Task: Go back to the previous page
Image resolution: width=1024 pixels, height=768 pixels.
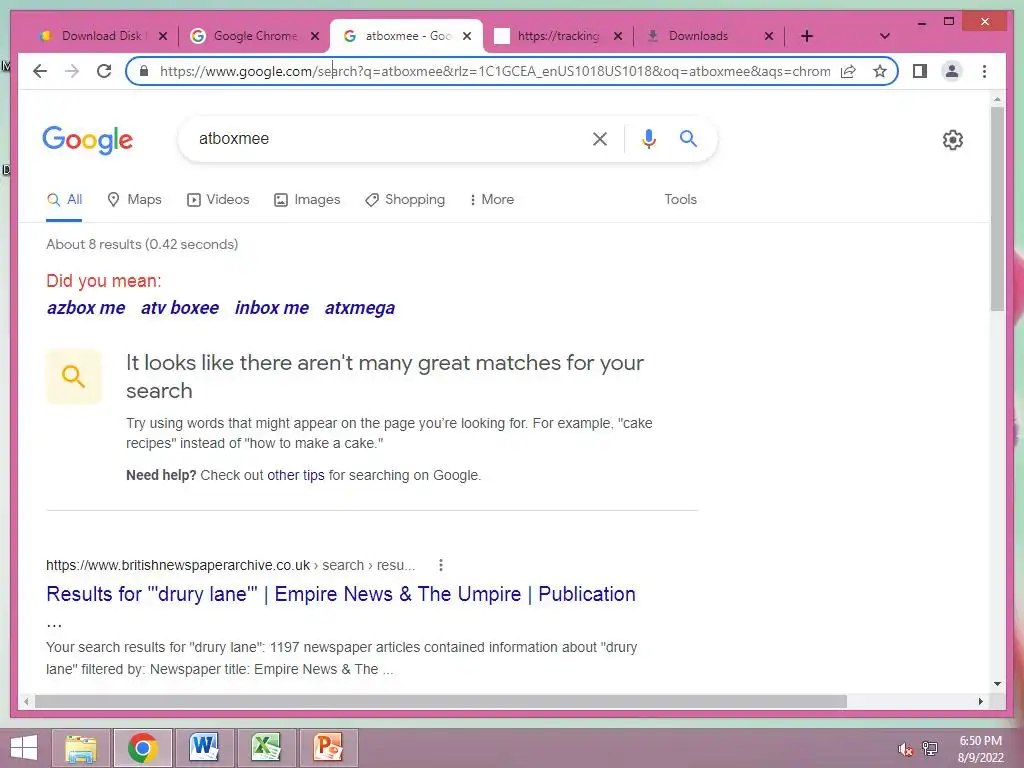Action: 40,71
